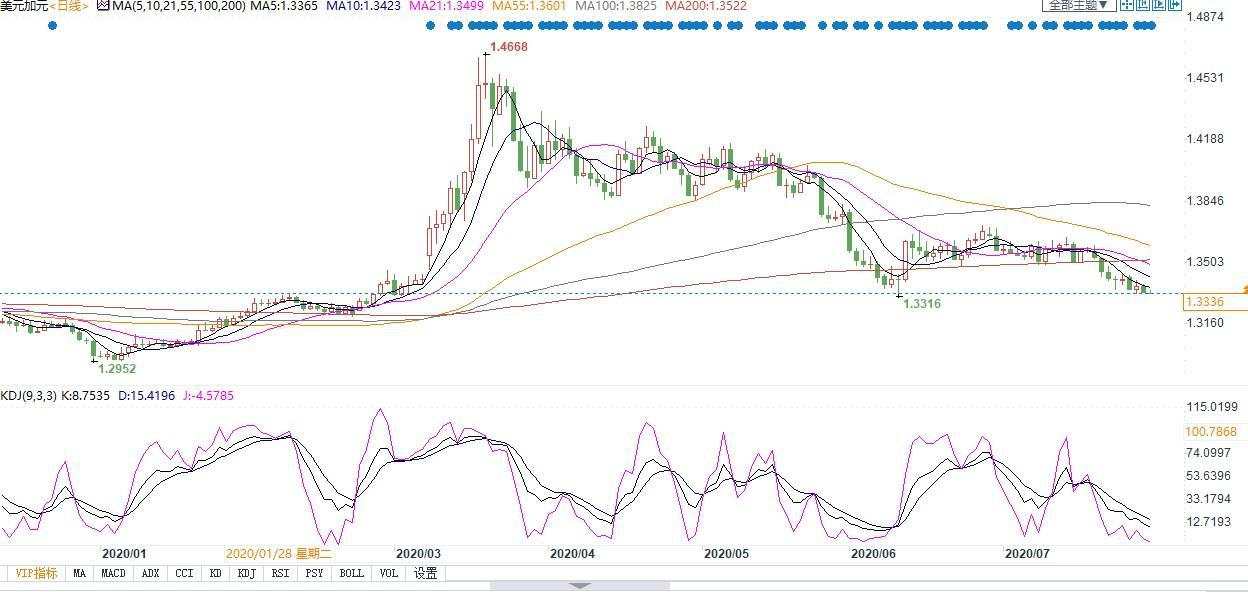Click the 美元加元 symbol name
This screenshot has width=1248, height=592.
click(24, 6)
